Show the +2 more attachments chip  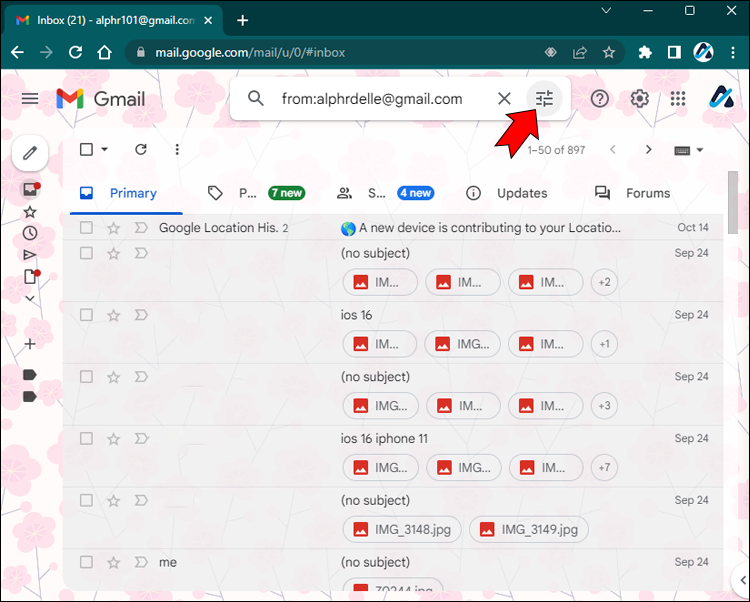click(x=604, y=282)
